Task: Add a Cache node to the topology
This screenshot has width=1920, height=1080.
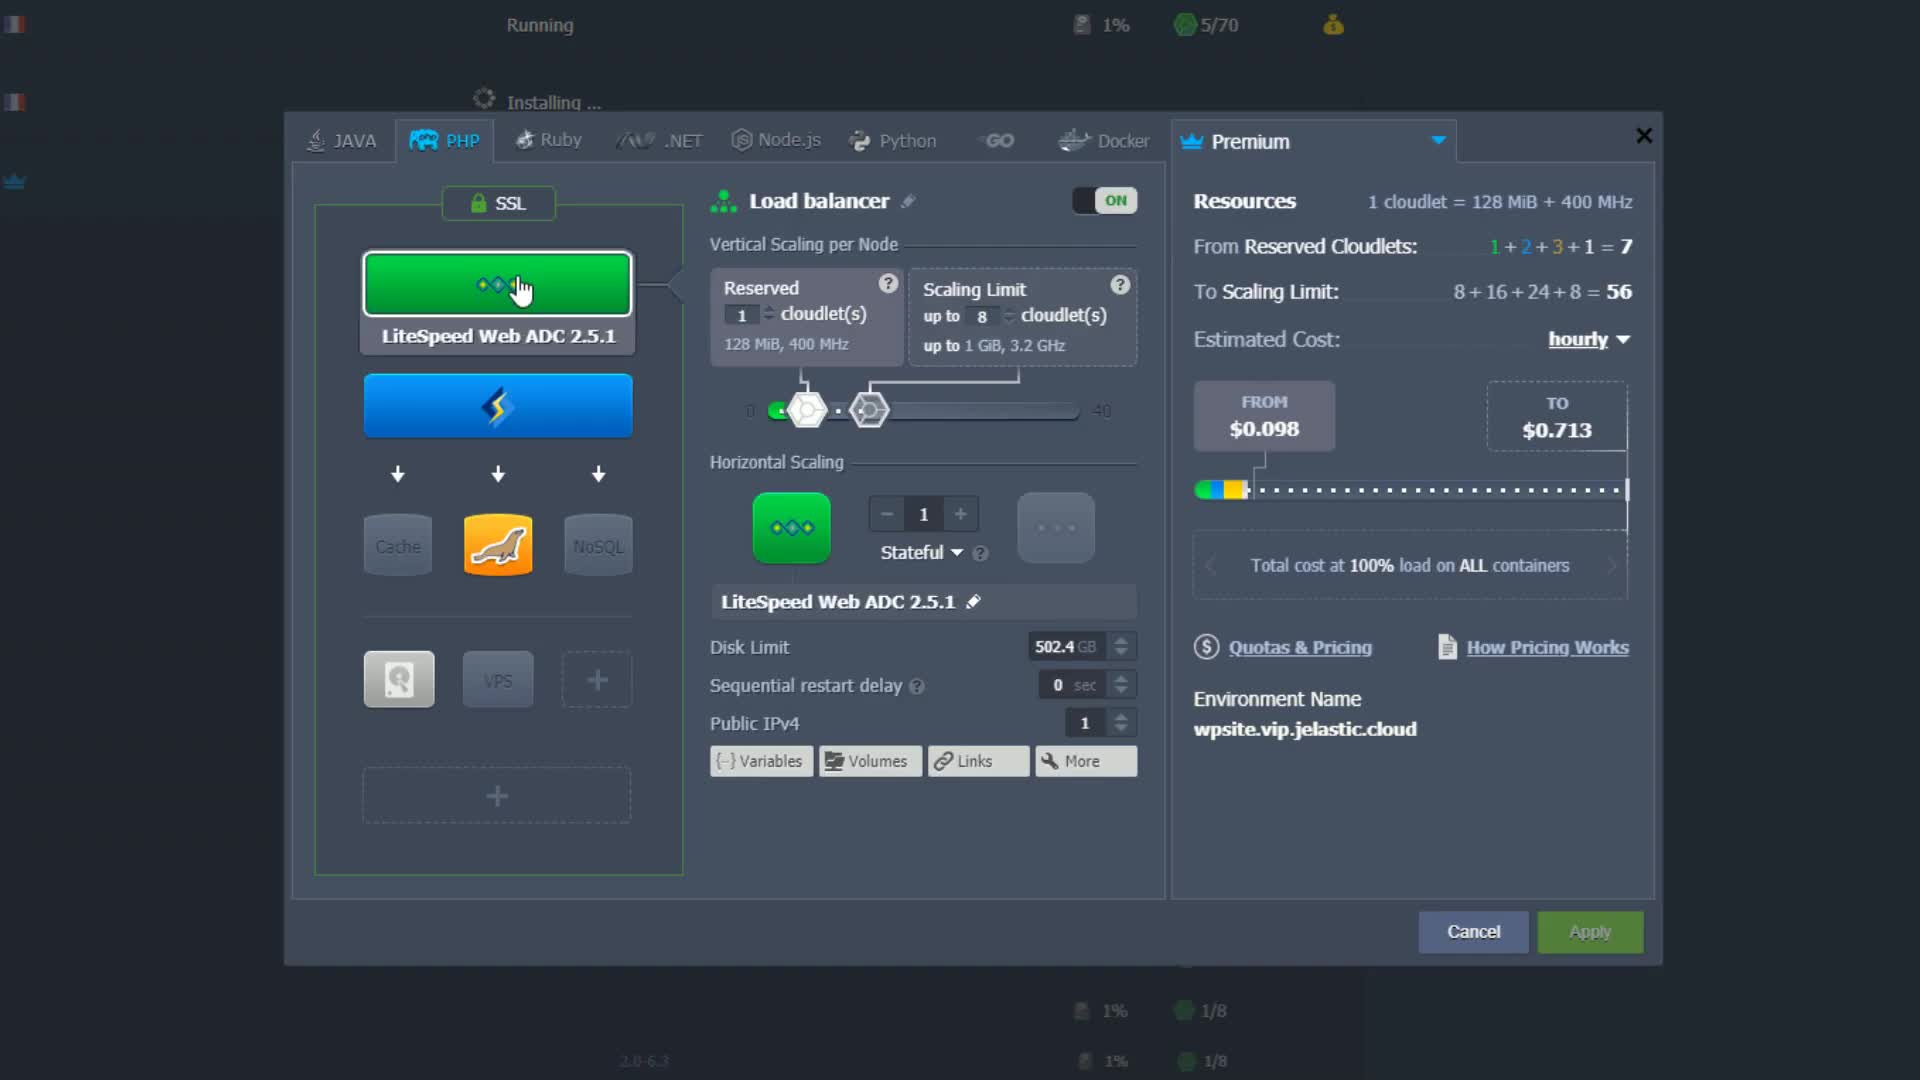Action: [x=397, y=545]
